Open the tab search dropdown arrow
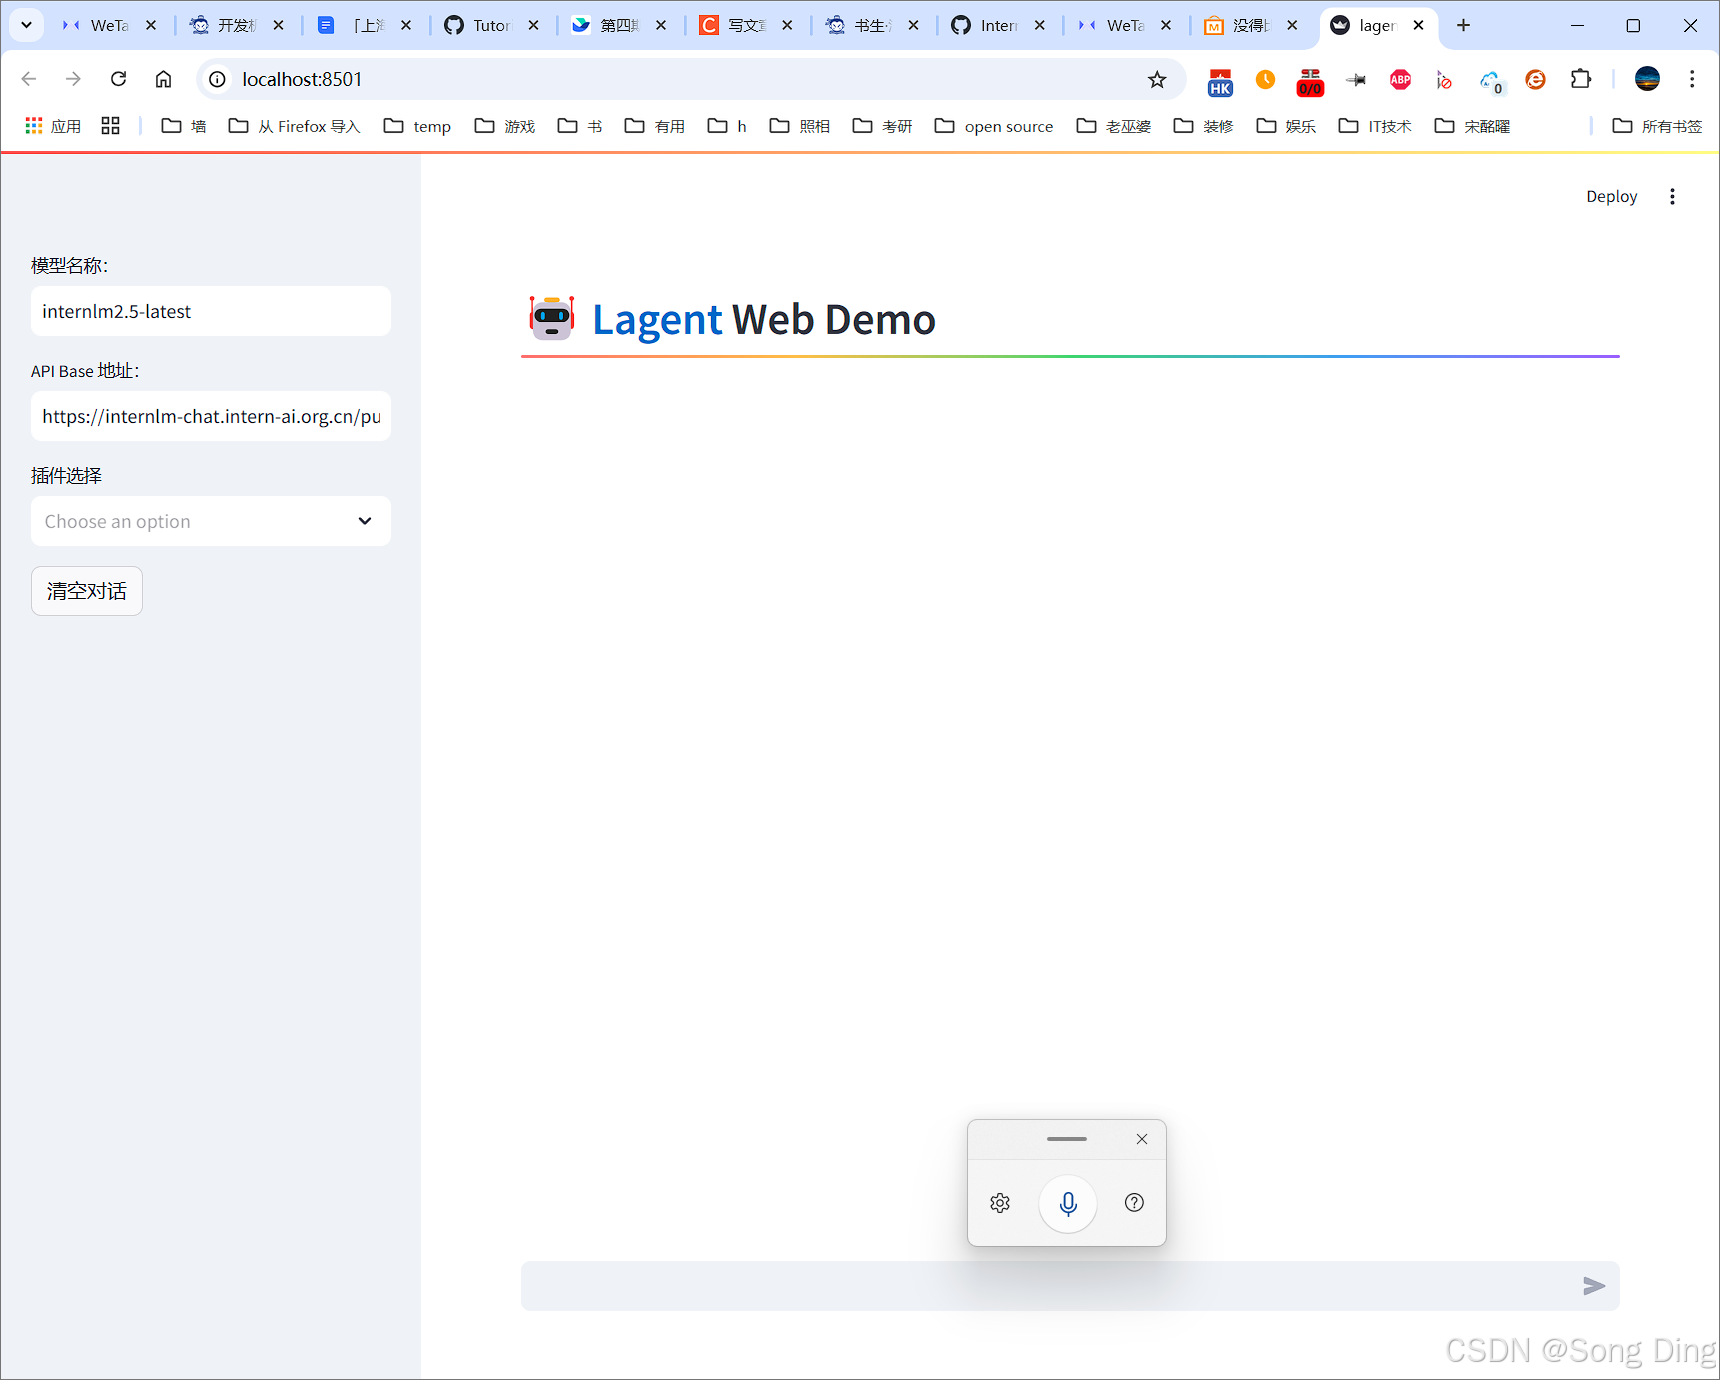 (26, 25)
